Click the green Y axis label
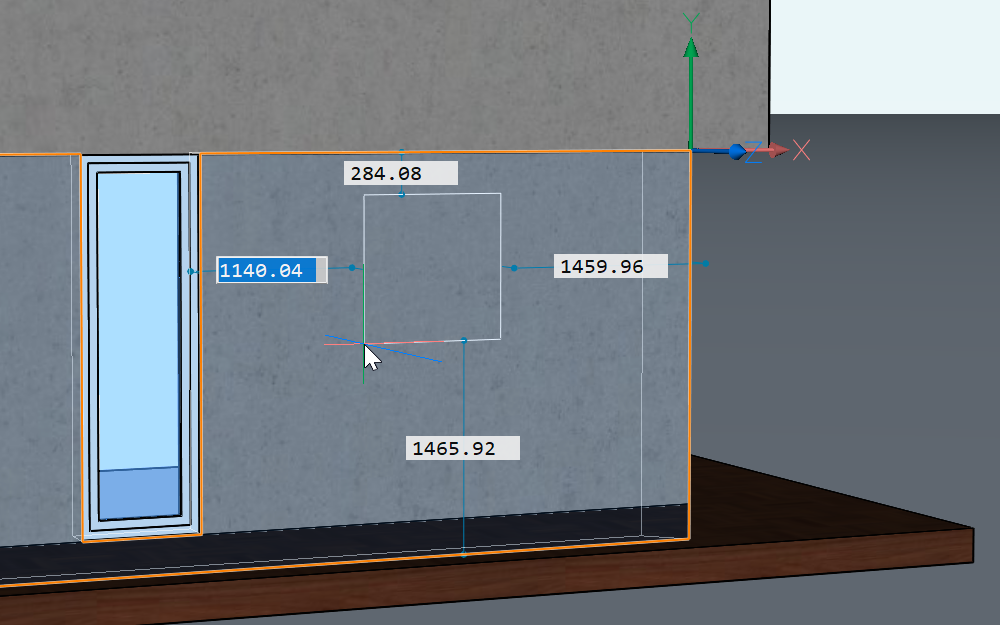Viewport: 1000px width, 625px height. (689, 21)
